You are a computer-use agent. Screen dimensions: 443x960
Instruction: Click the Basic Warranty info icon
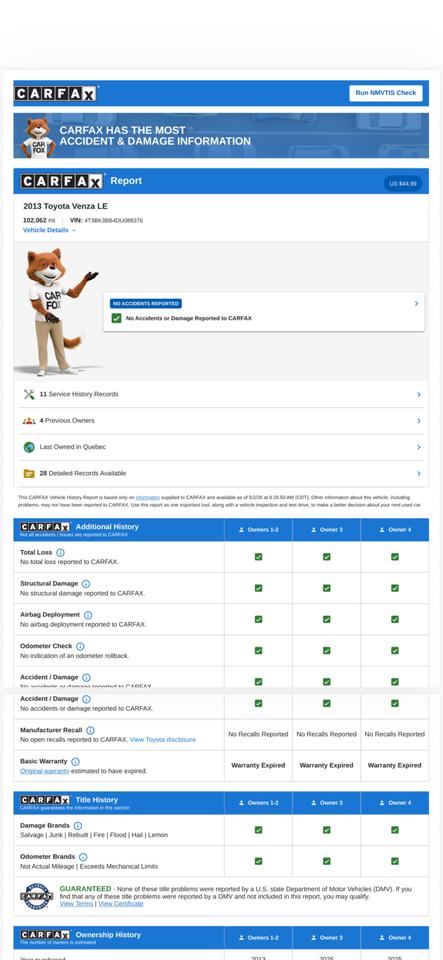click(x=75, y=762)
